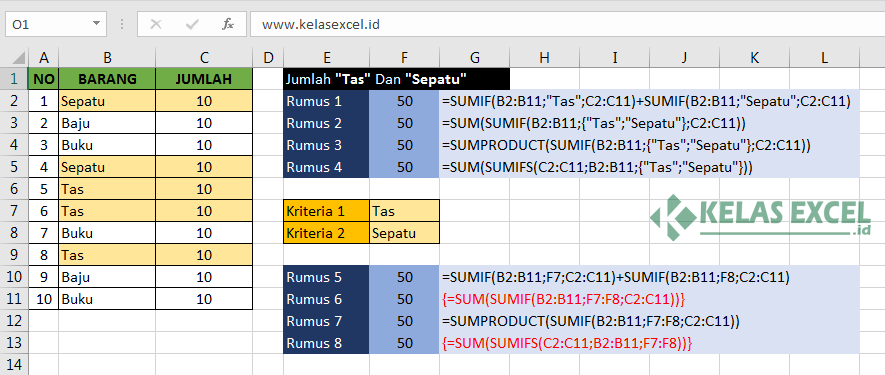Screen dimensions: 885x375
Task: Click the SUM(SUMIF array constant formula text
Action: [x=594, y=124]
